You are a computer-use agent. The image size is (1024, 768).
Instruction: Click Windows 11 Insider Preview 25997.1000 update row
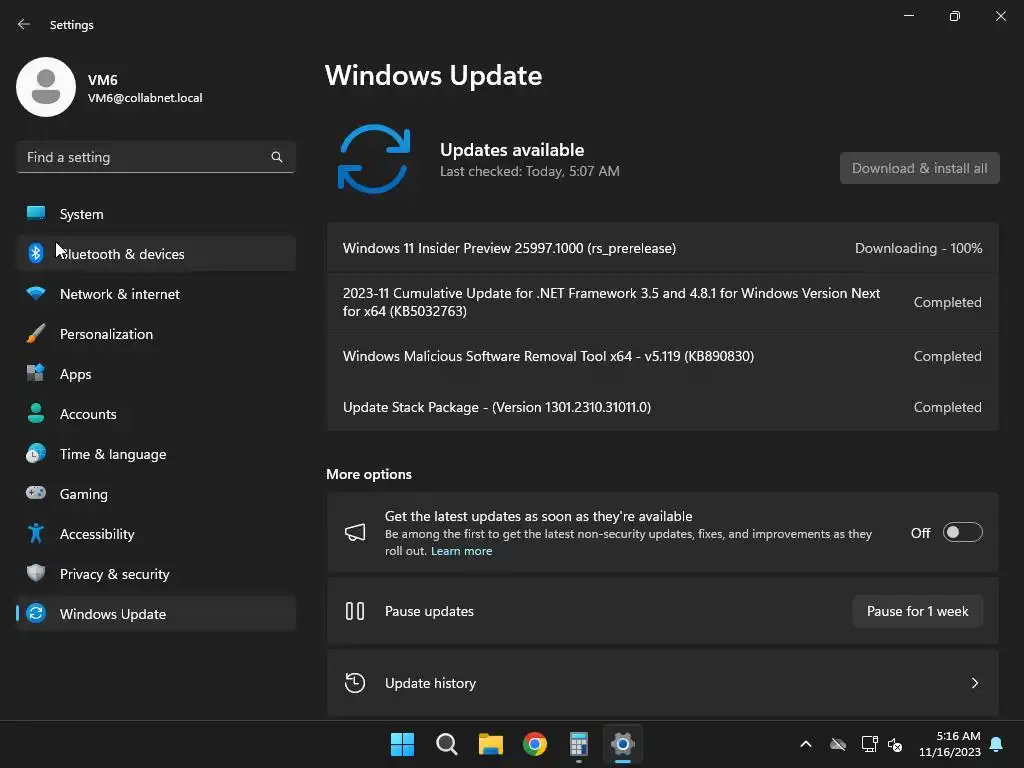(662, 248)
